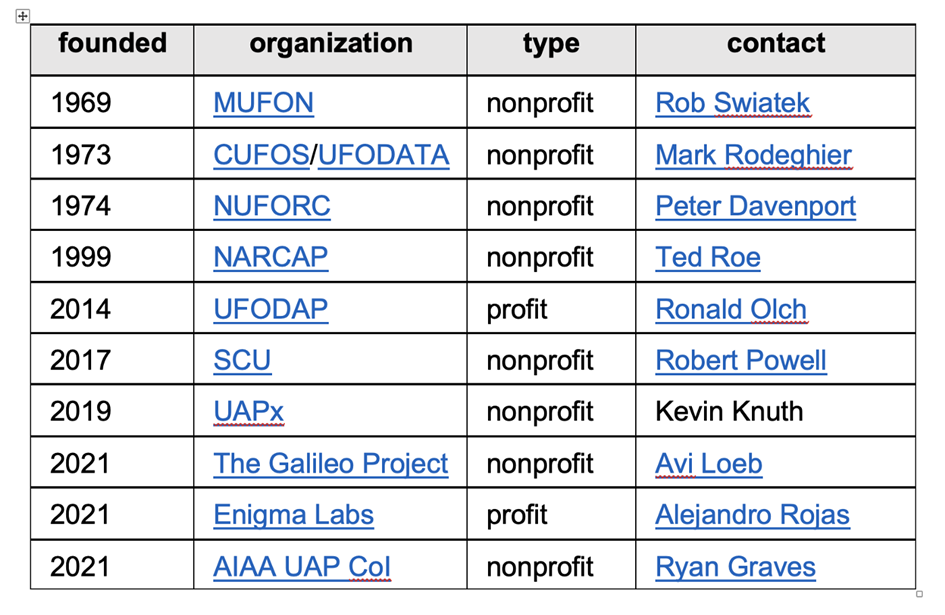Click the NARCAP link

click(271, 257)
